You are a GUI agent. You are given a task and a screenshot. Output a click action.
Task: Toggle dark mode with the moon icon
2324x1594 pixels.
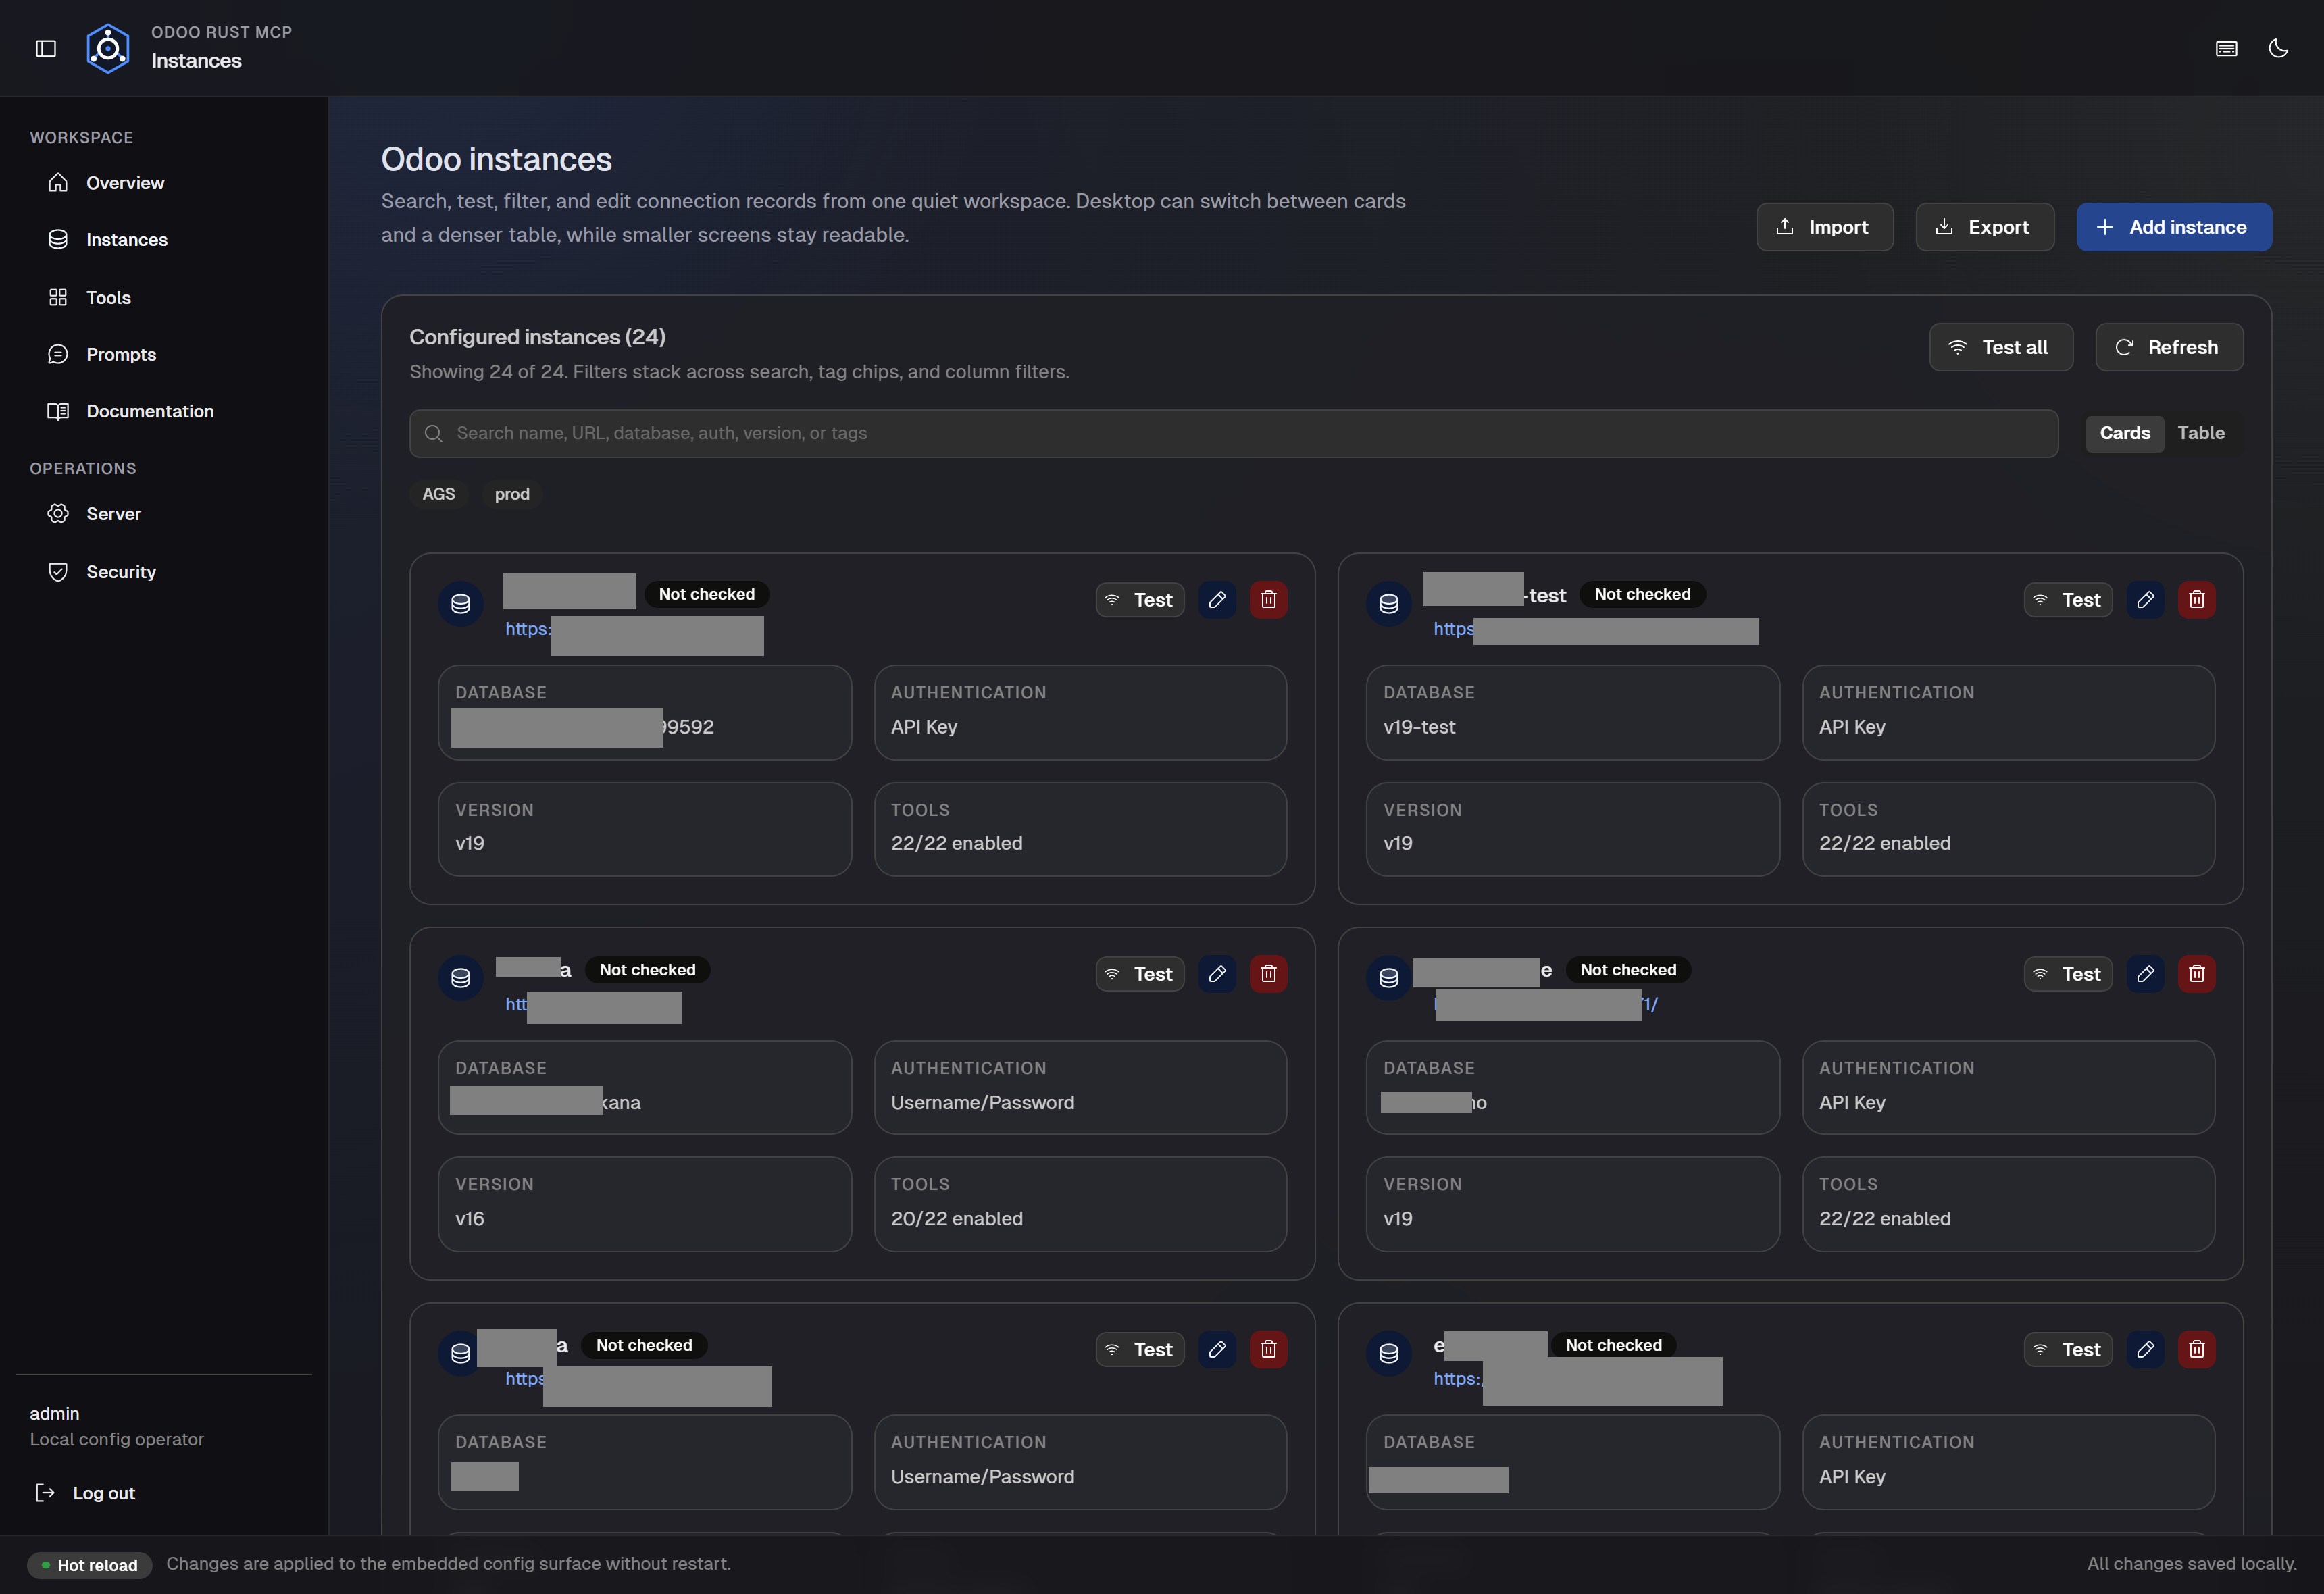pyautogui.click(x=2278, y=48)
